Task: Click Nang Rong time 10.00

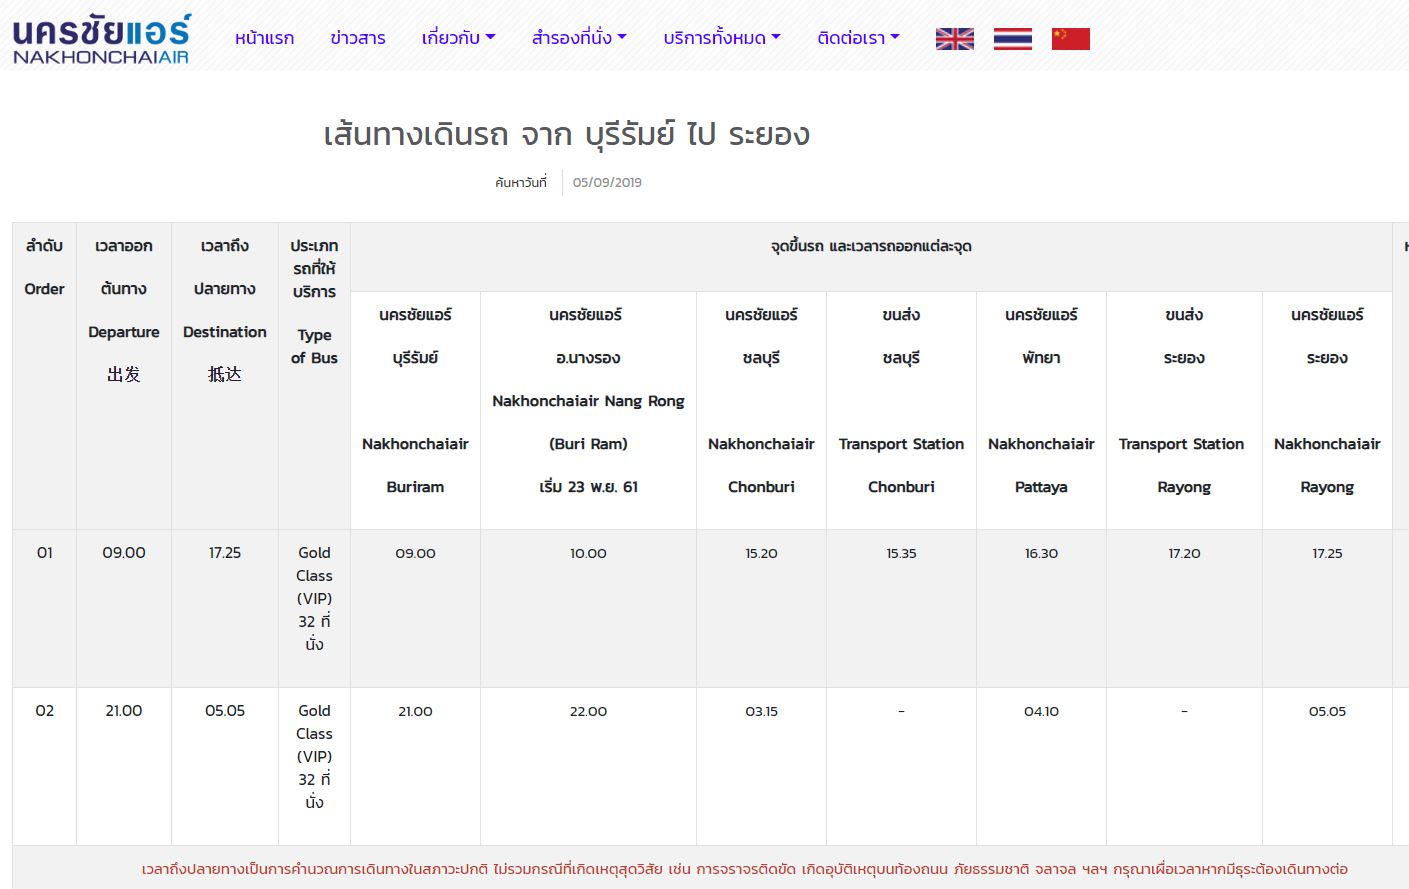Action: click(588, 553)
